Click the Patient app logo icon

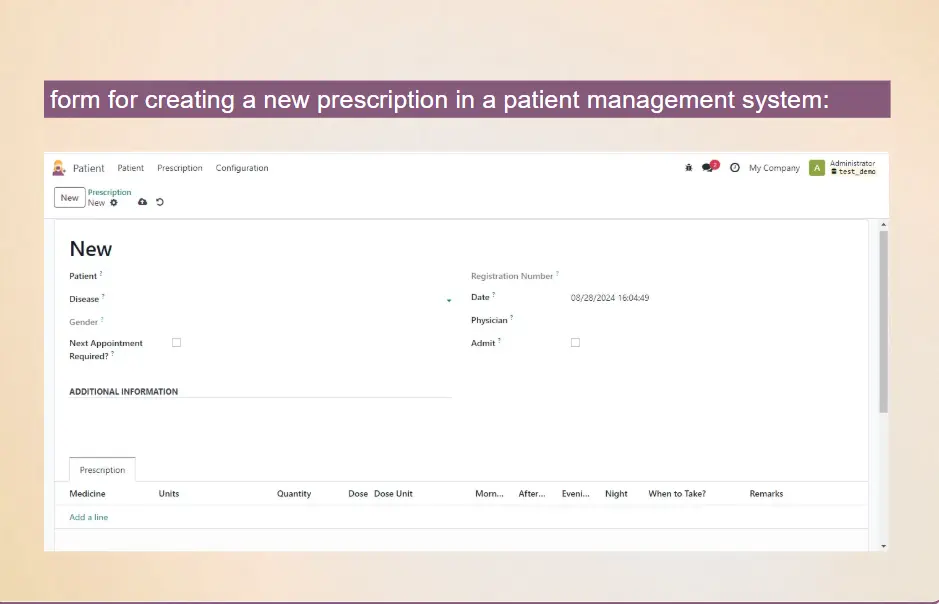point(60,168)
